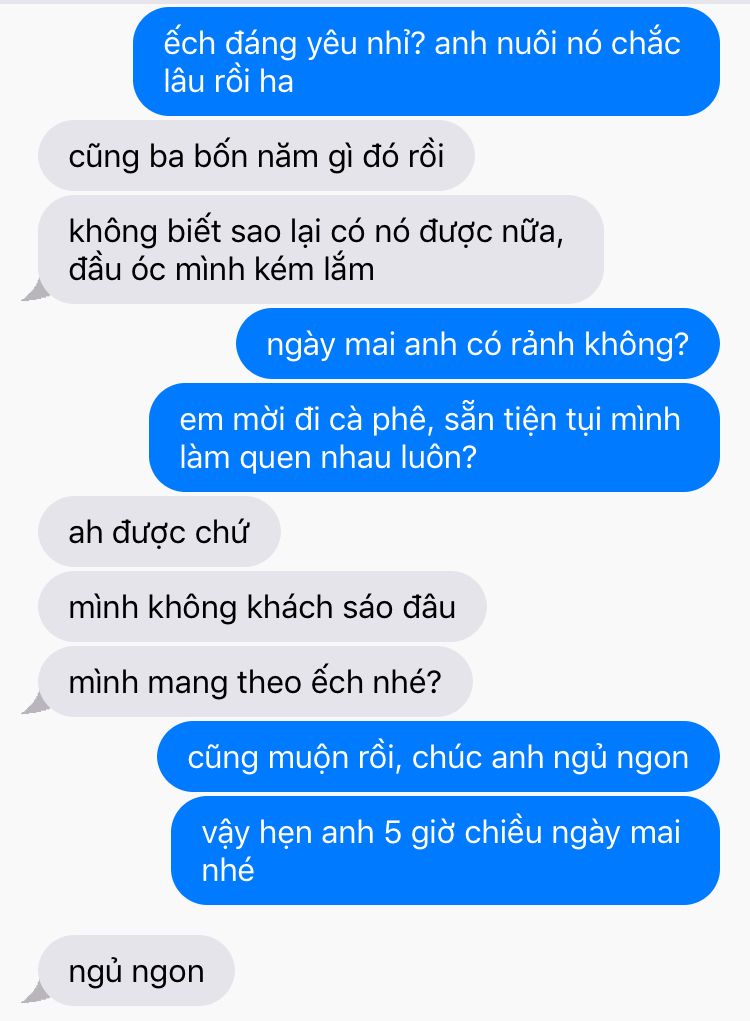Image resolution: width=750 pixels, height=1021 pixels.
Task: Select the 'em mời đi cà phê' message
Action: click(434, 437)
